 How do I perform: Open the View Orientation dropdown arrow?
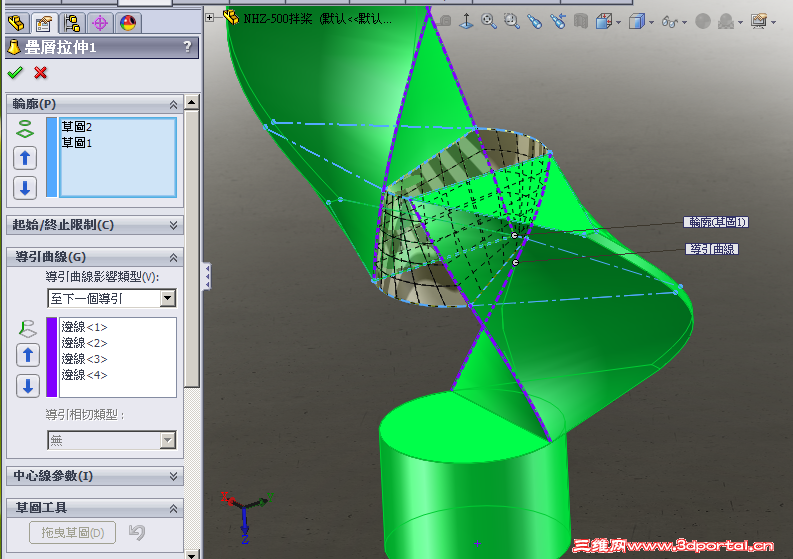tap(619, 22)
